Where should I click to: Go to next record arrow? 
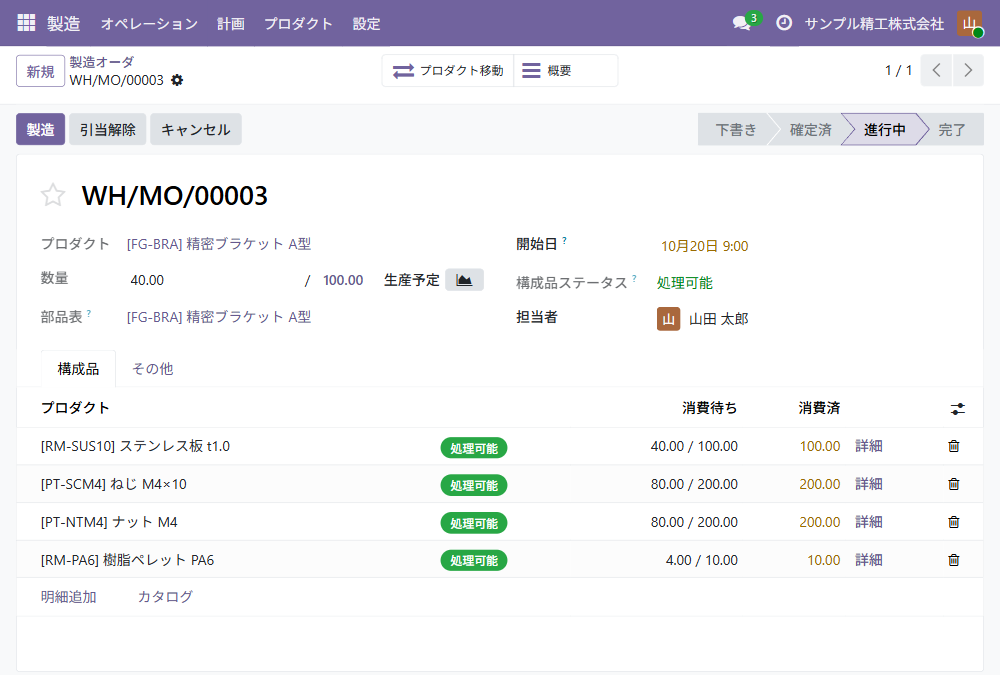coord(968,70)
